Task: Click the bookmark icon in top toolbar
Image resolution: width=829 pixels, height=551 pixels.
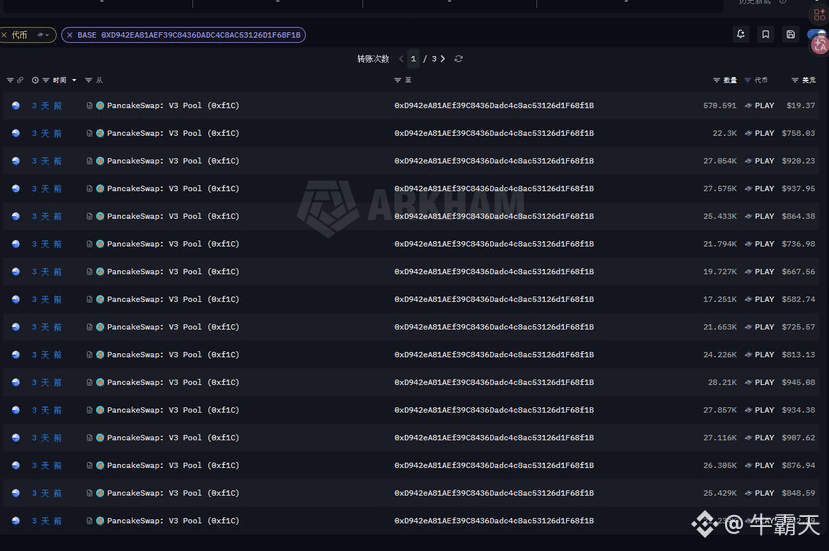Action: (766, 34)
